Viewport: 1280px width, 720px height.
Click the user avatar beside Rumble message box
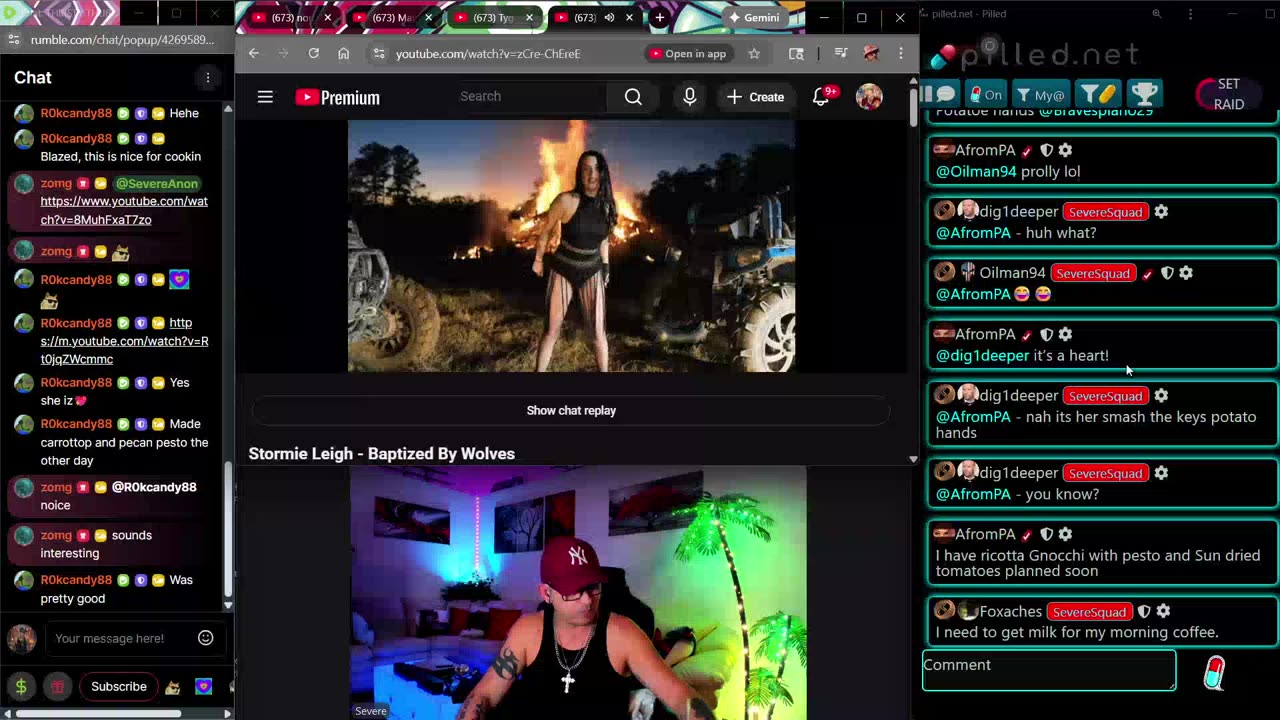22,638
